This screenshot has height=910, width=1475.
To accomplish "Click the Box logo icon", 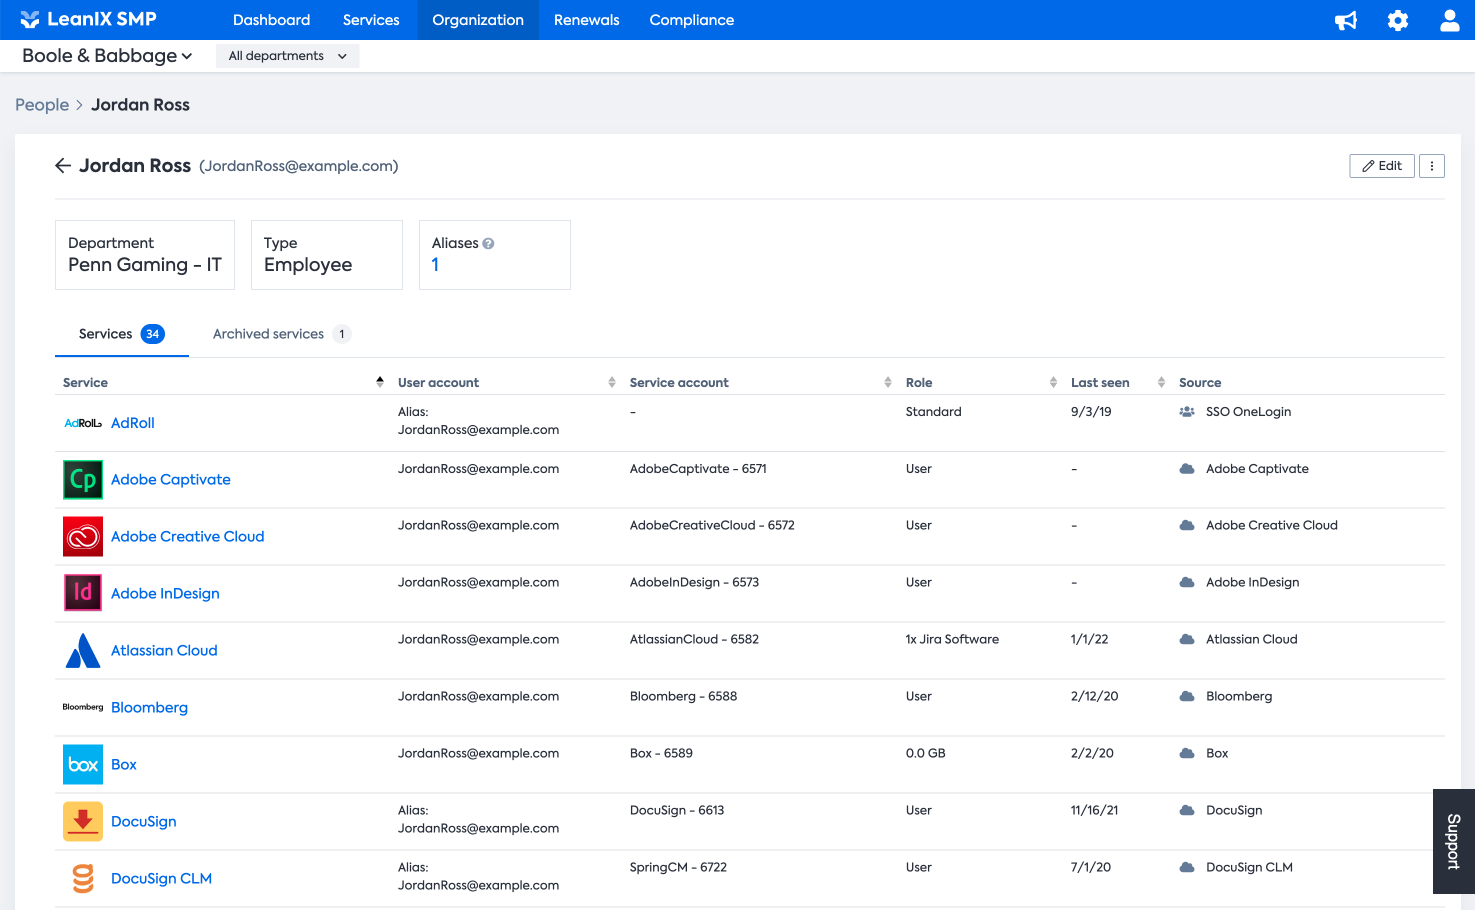I will [x=83, y=764].
